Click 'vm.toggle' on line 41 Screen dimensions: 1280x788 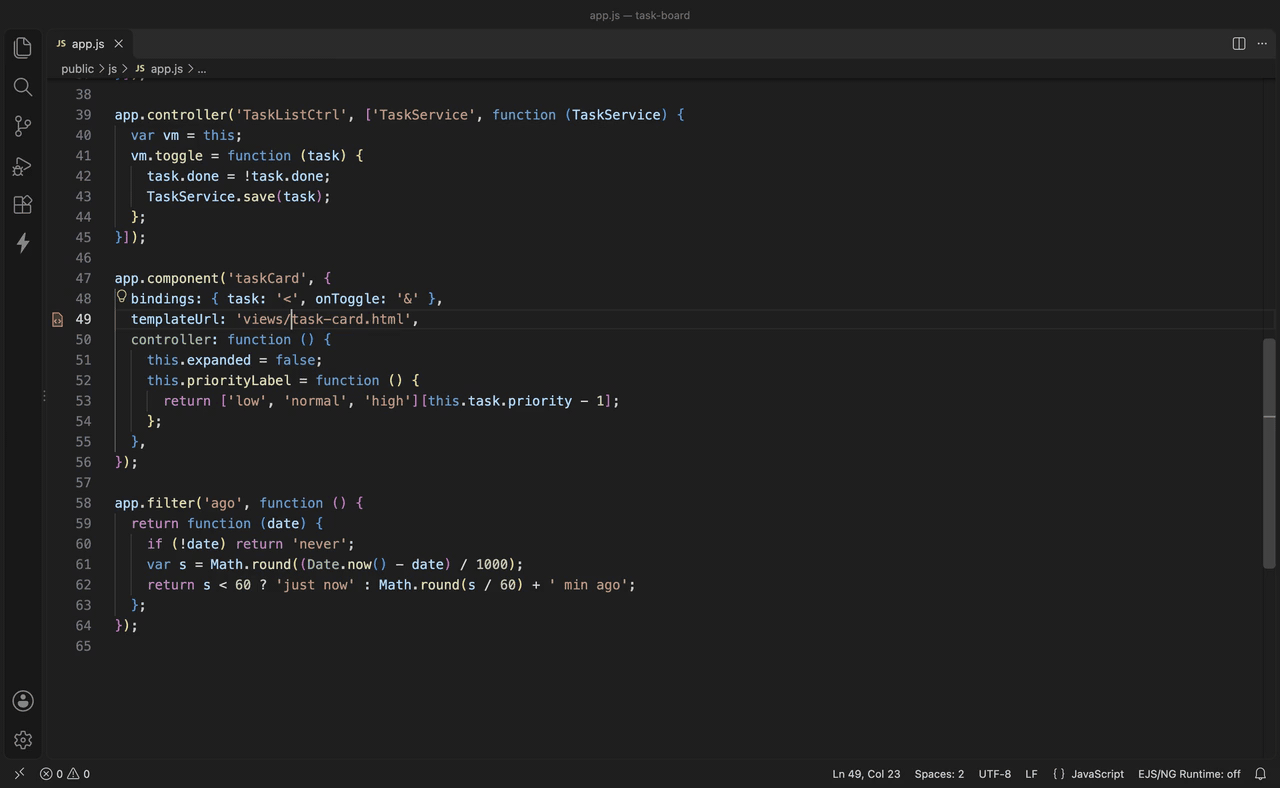pyautogui.click(x=167, y=156)
